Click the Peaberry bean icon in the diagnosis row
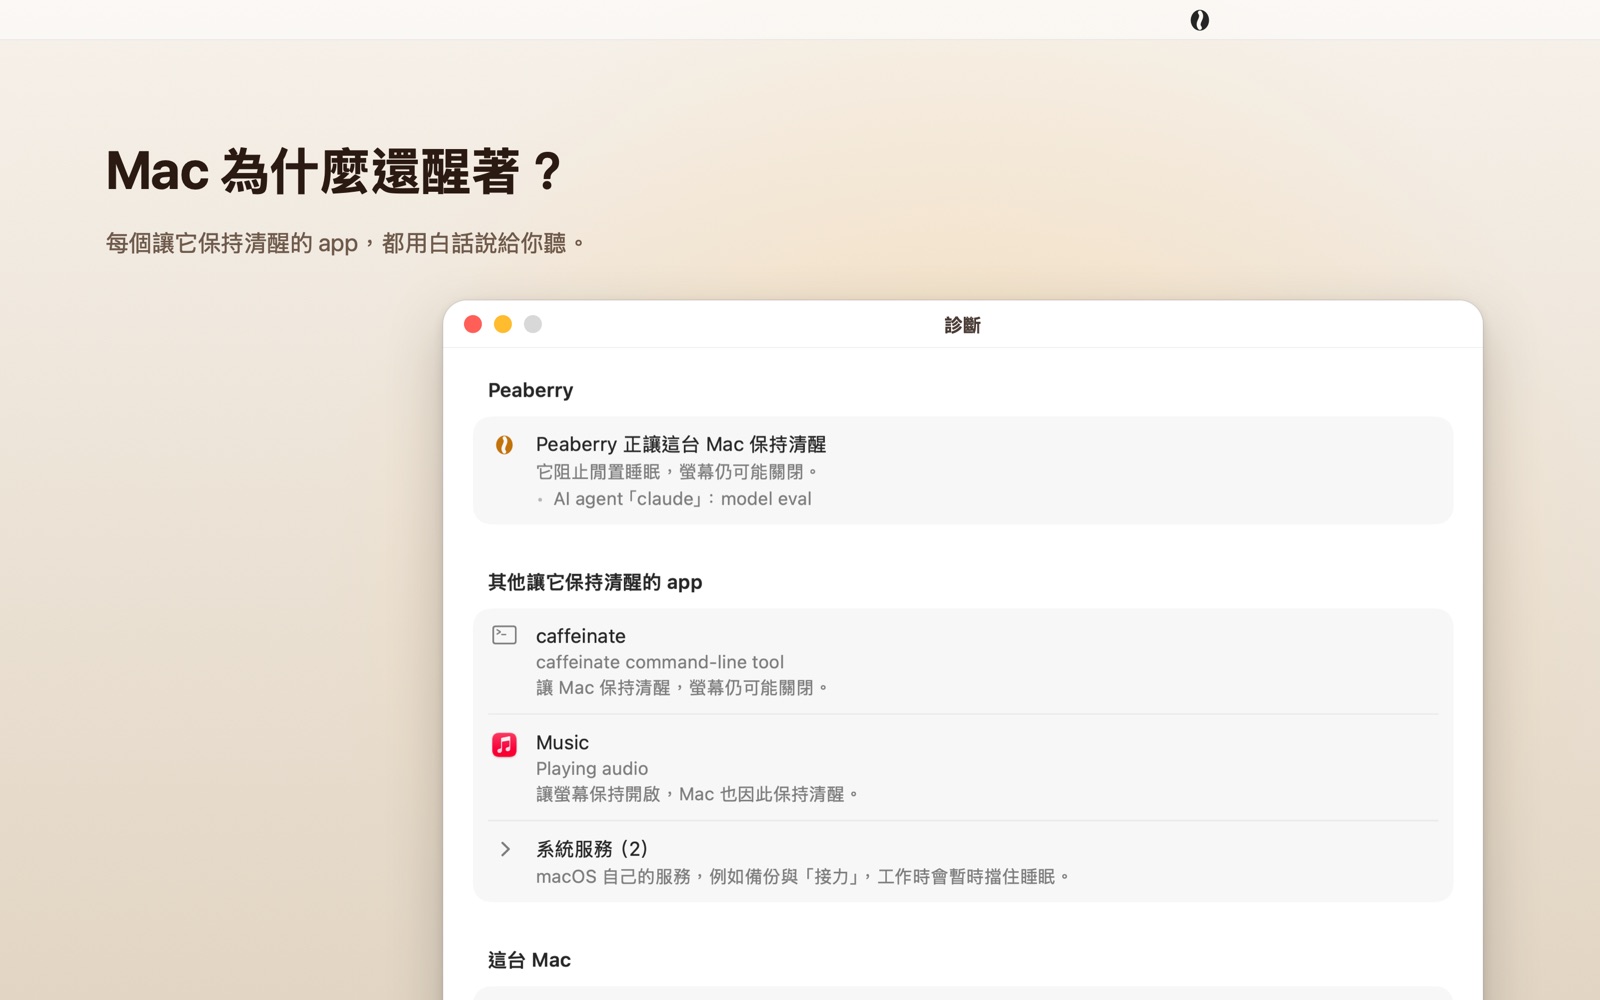The width and height of the screenshot is (1600, 1000). coord(504,445)
